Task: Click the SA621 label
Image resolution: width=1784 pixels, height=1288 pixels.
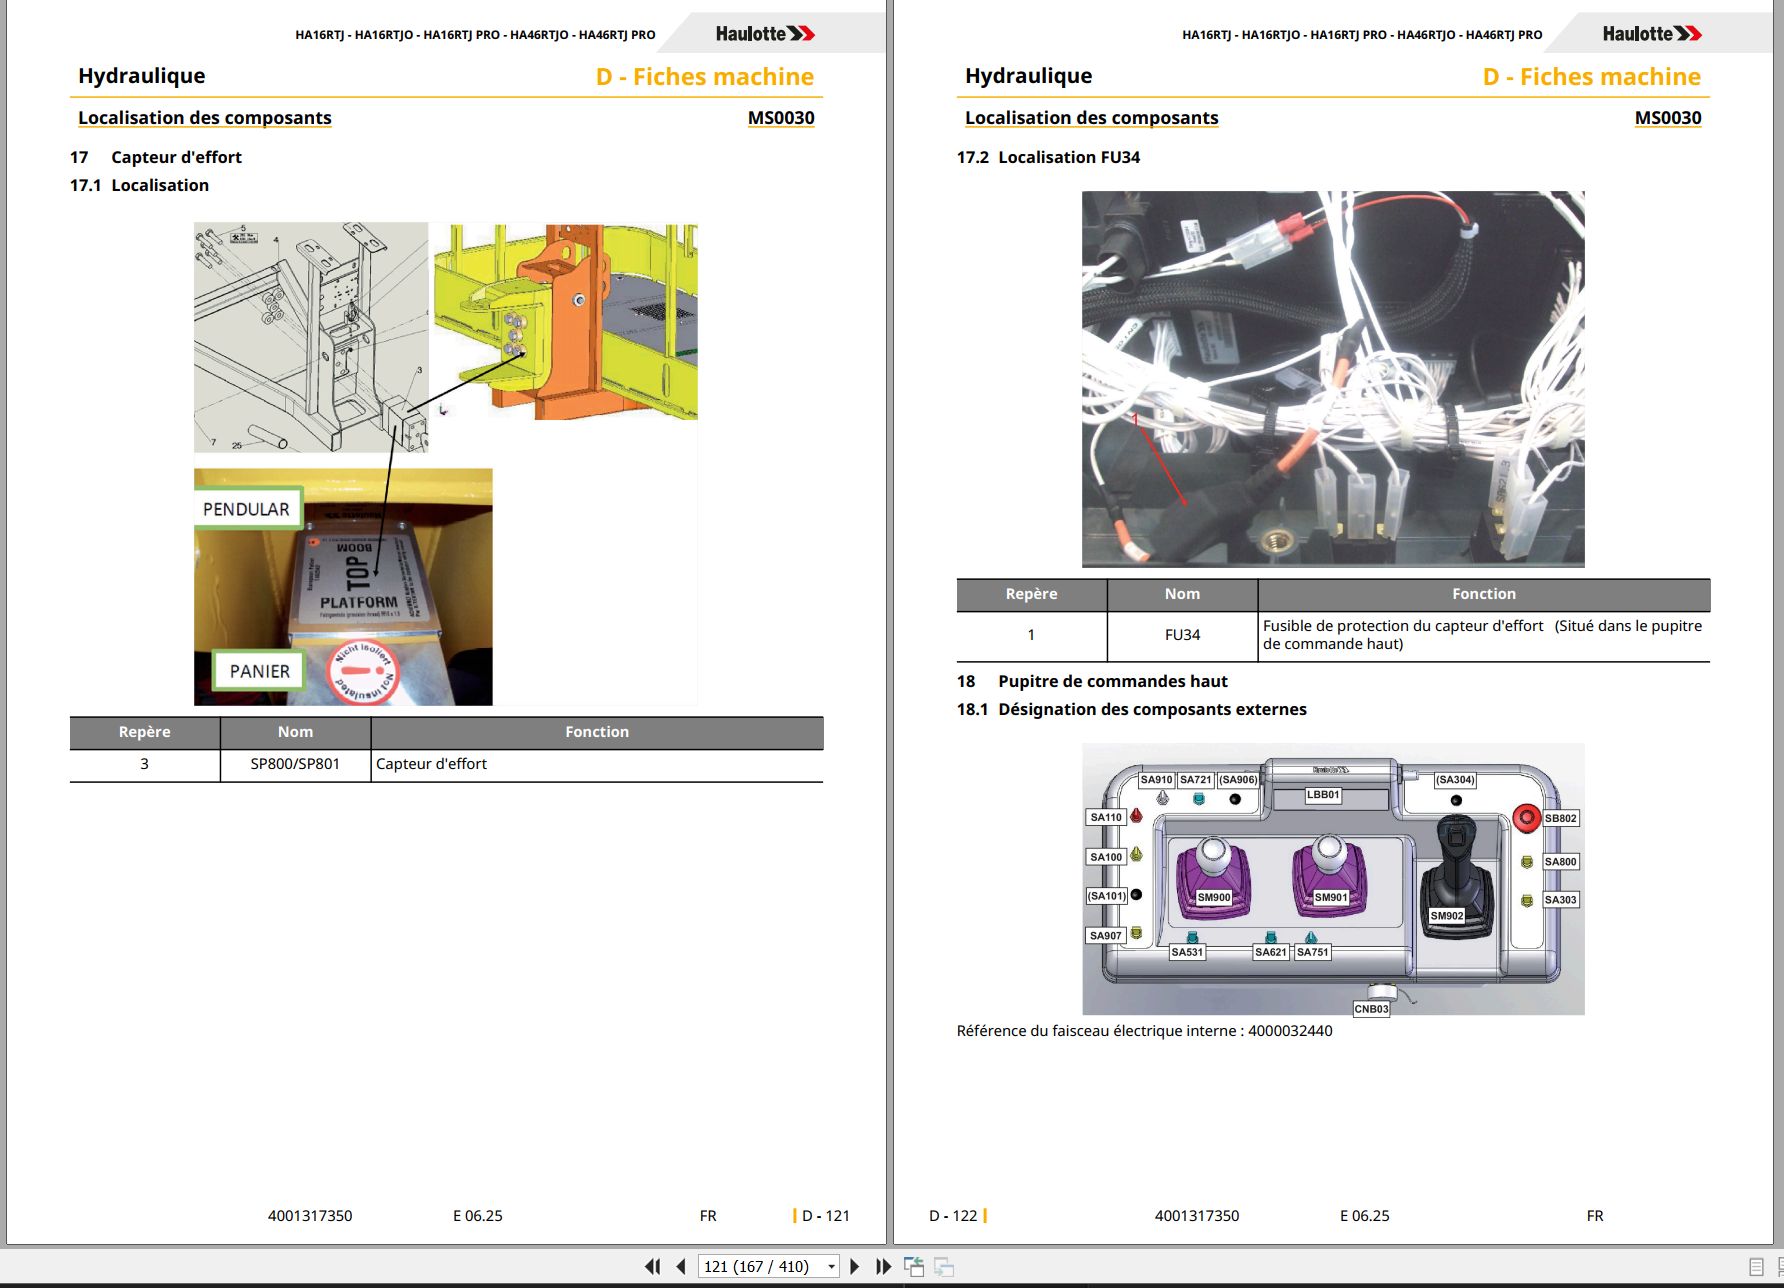Action: pyautogui.click(x=1270, y=952)
